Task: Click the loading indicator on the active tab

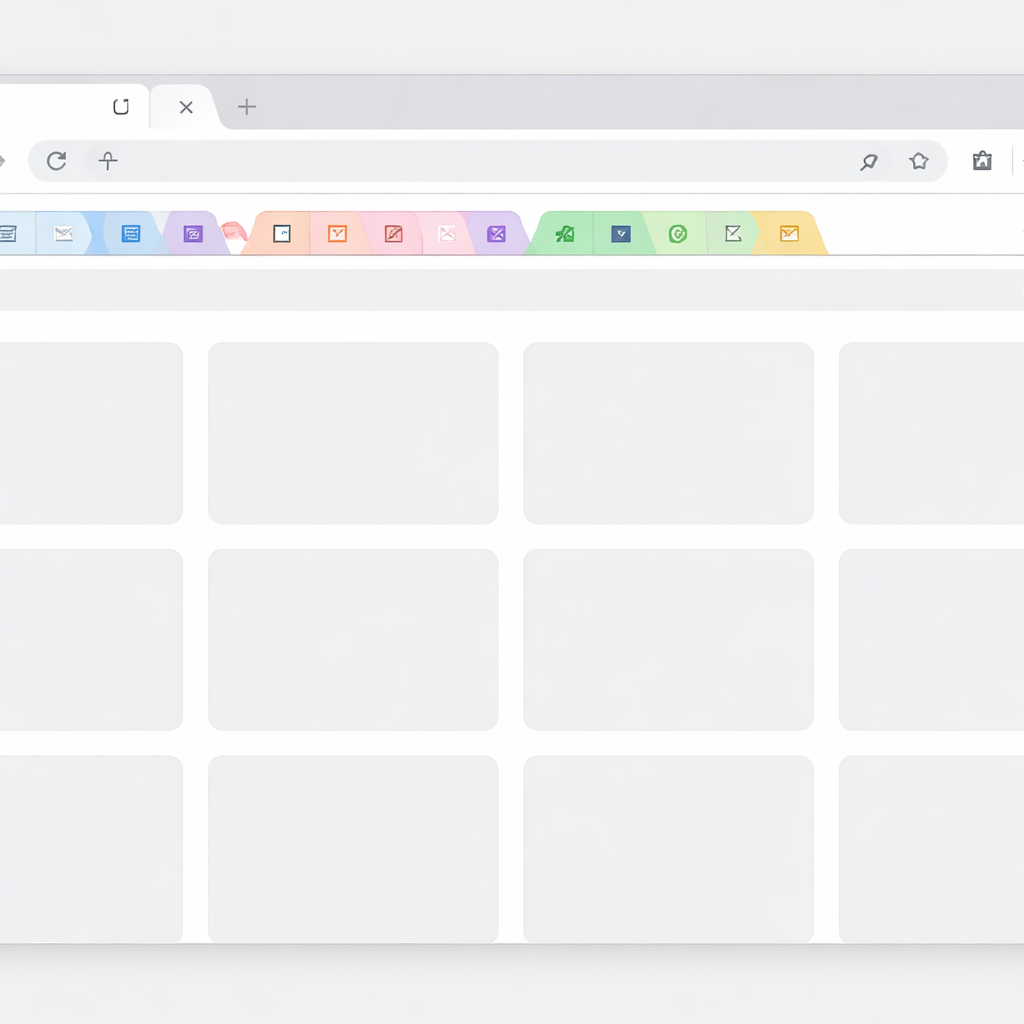Action: coord(121,107)
